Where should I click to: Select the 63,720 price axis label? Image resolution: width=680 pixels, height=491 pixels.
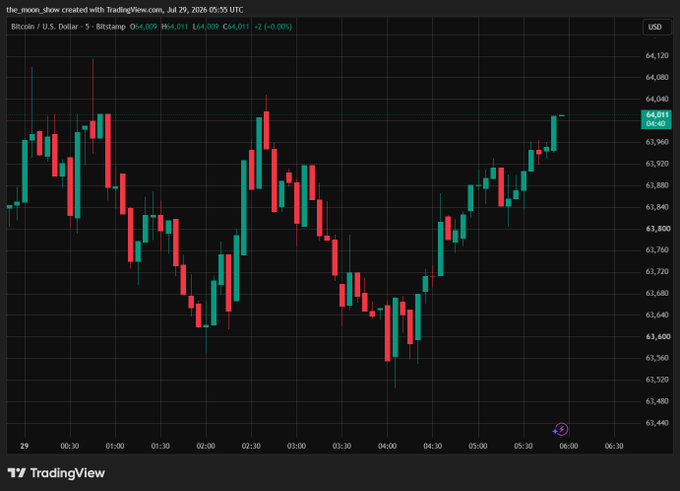pyautogui.click(x=657, y=272)
